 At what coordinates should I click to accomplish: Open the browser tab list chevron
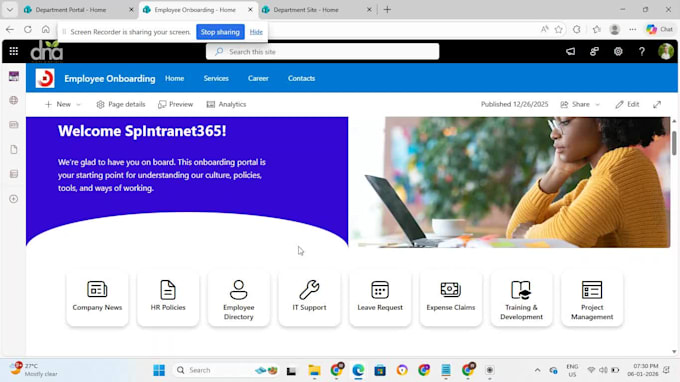point(10,10)
